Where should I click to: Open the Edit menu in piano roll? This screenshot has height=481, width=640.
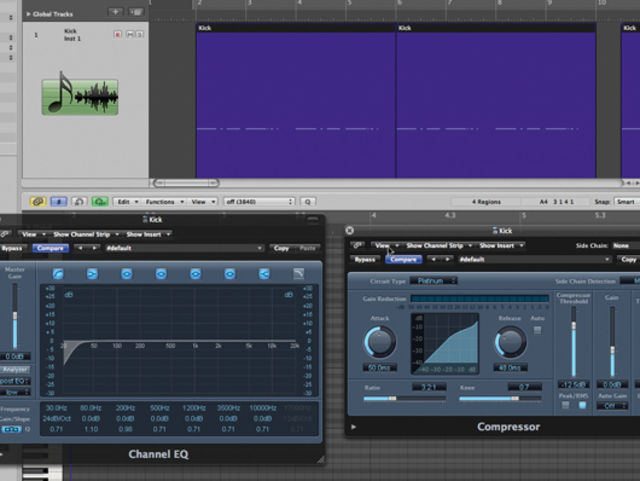point(127,202)
